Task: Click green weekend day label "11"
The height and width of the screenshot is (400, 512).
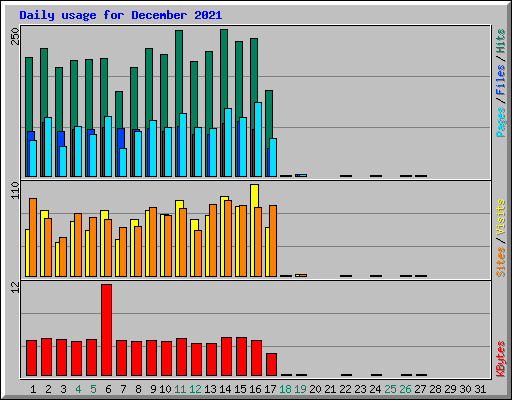Action: point(180,389)
